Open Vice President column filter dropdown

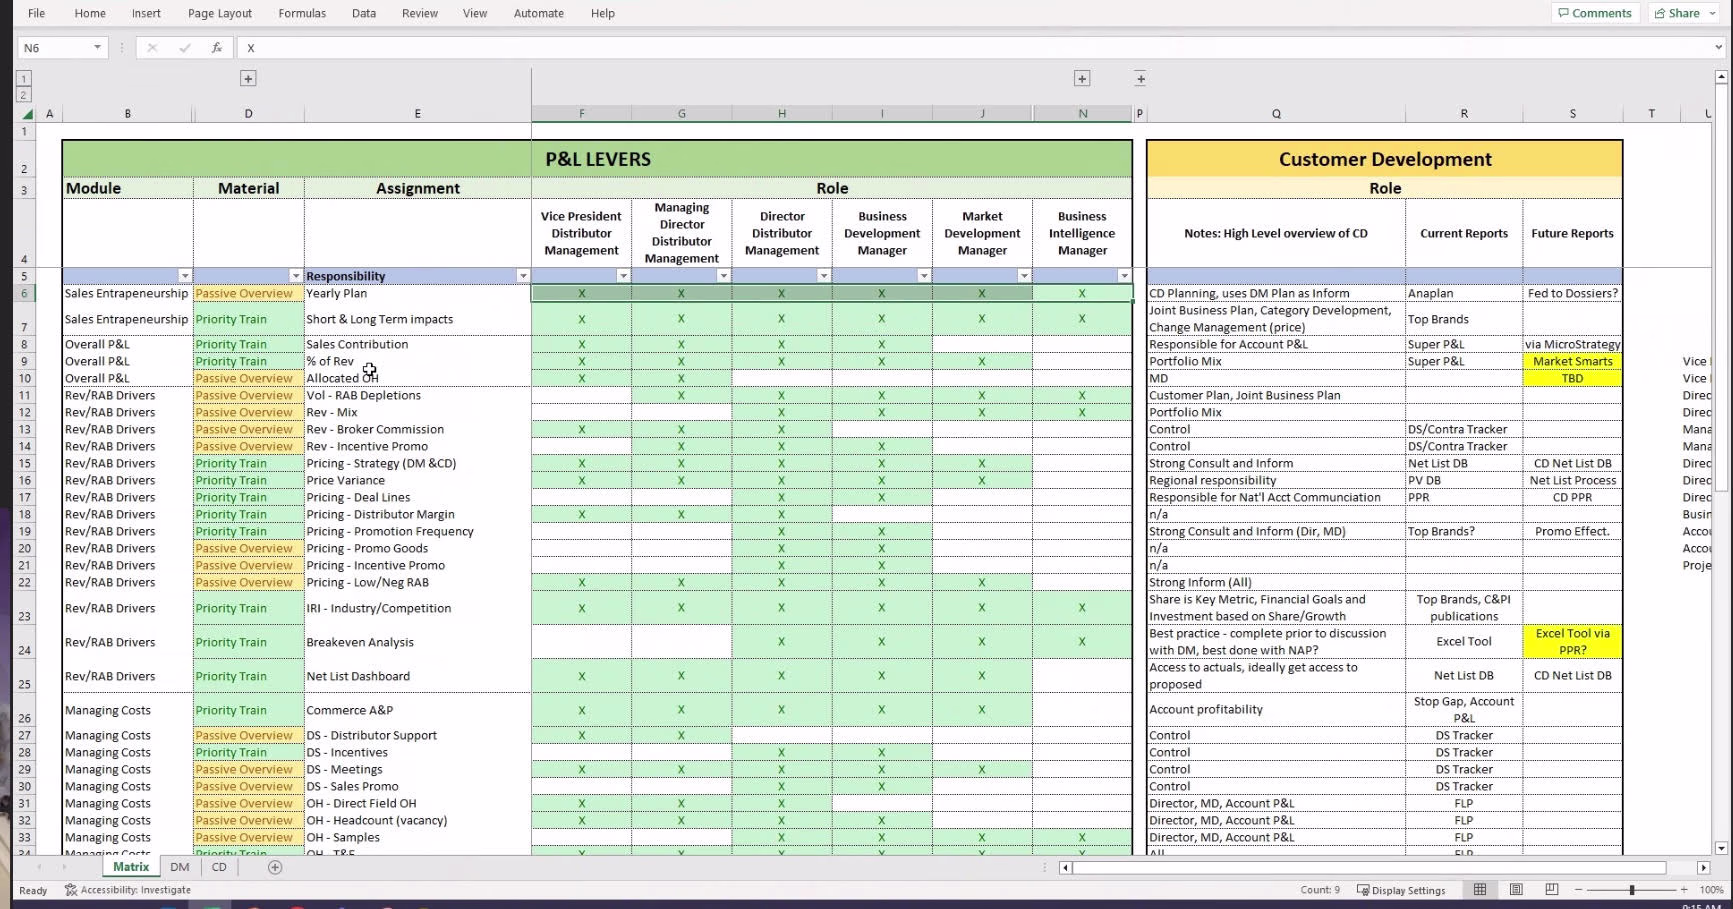pos(623,276)
